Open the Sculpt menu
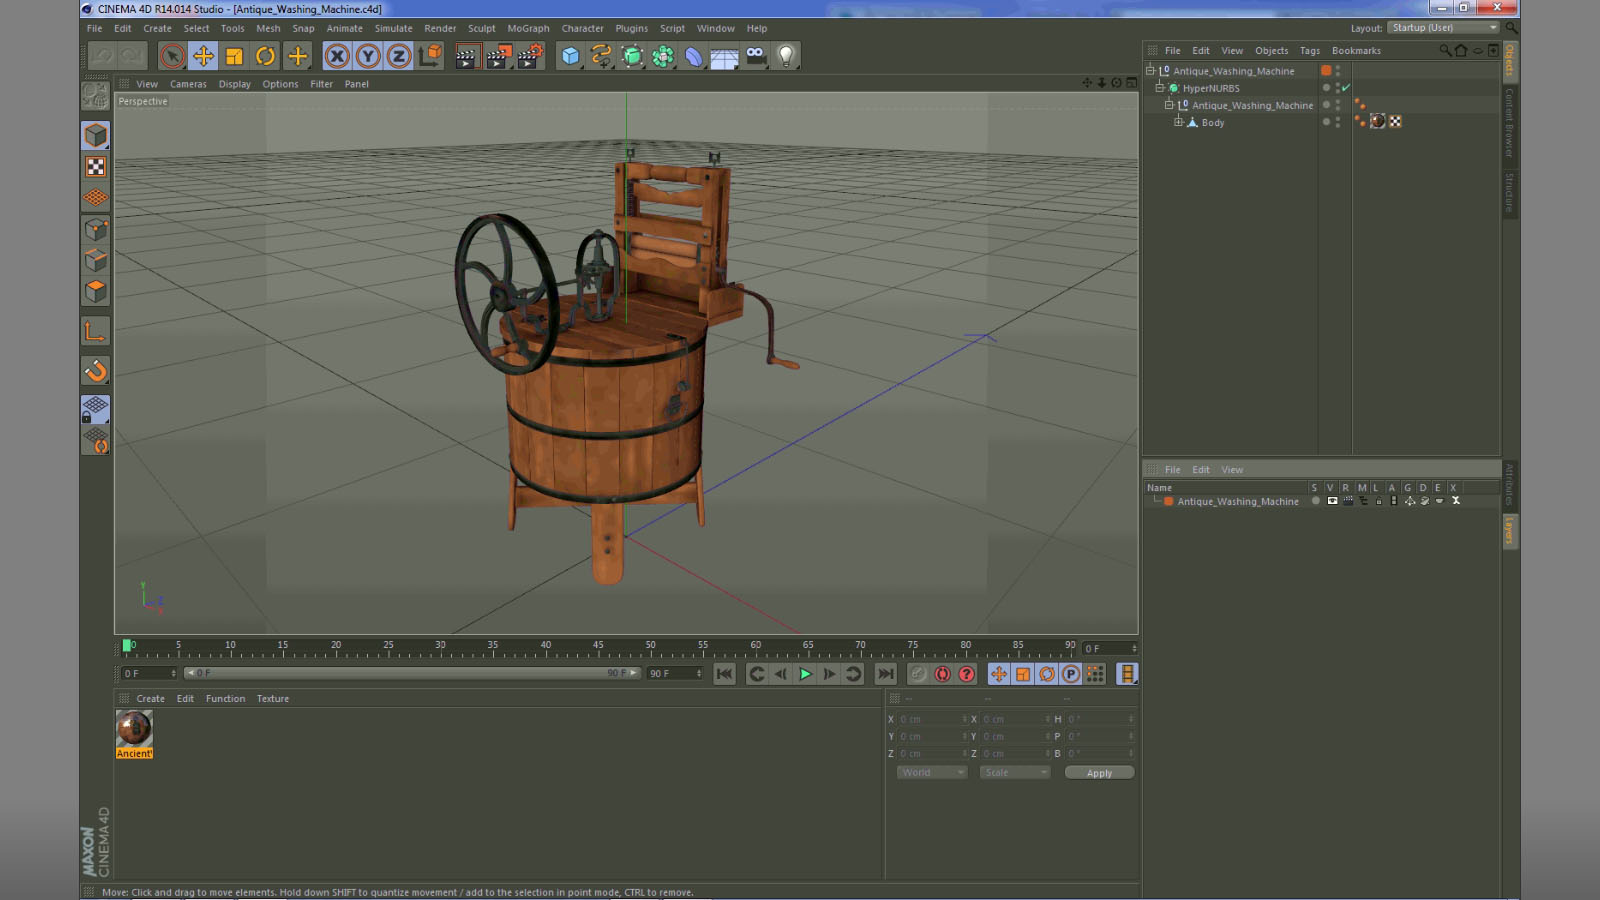 click(x=481, y=28)
